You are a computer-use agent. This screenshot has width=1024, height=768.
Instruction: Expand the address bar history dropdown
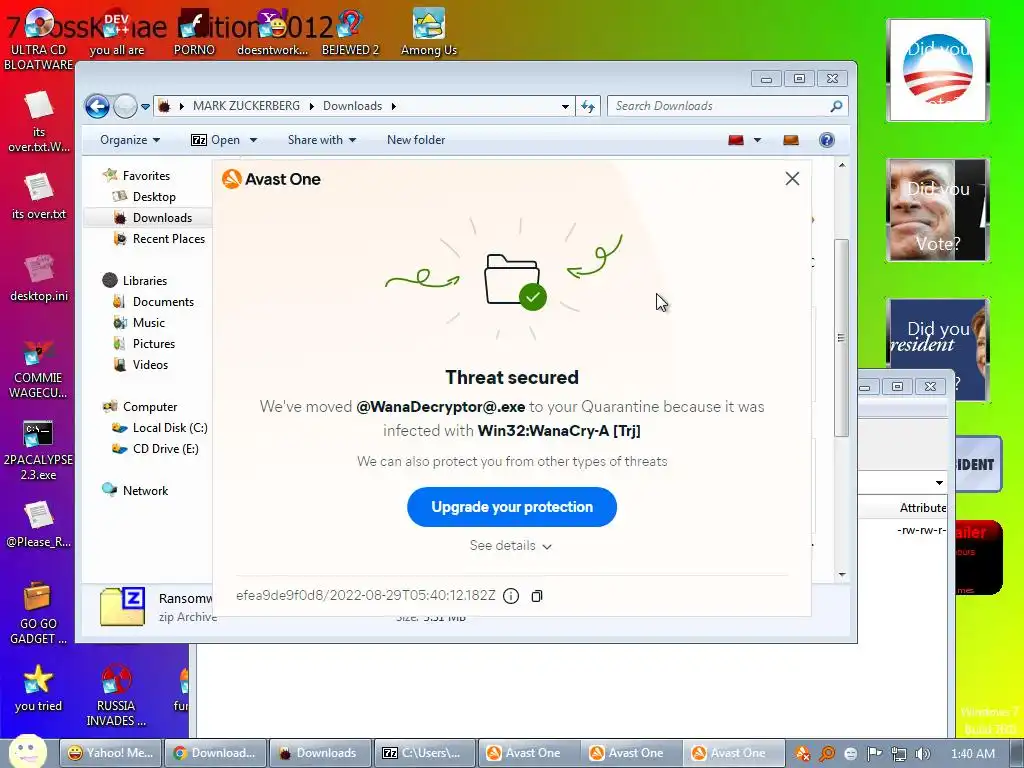pos(566,106)
